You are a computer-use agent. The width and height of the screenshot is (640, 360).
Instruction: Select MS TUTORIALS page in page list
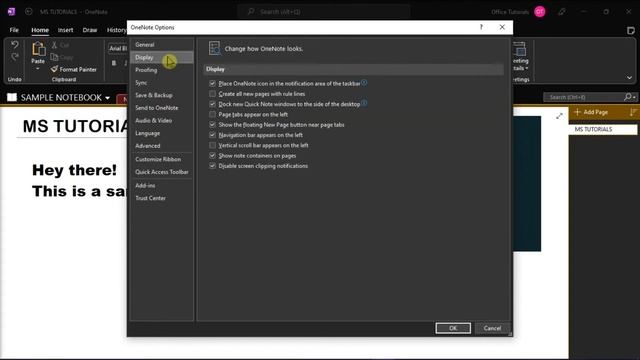tap(602, 129)
